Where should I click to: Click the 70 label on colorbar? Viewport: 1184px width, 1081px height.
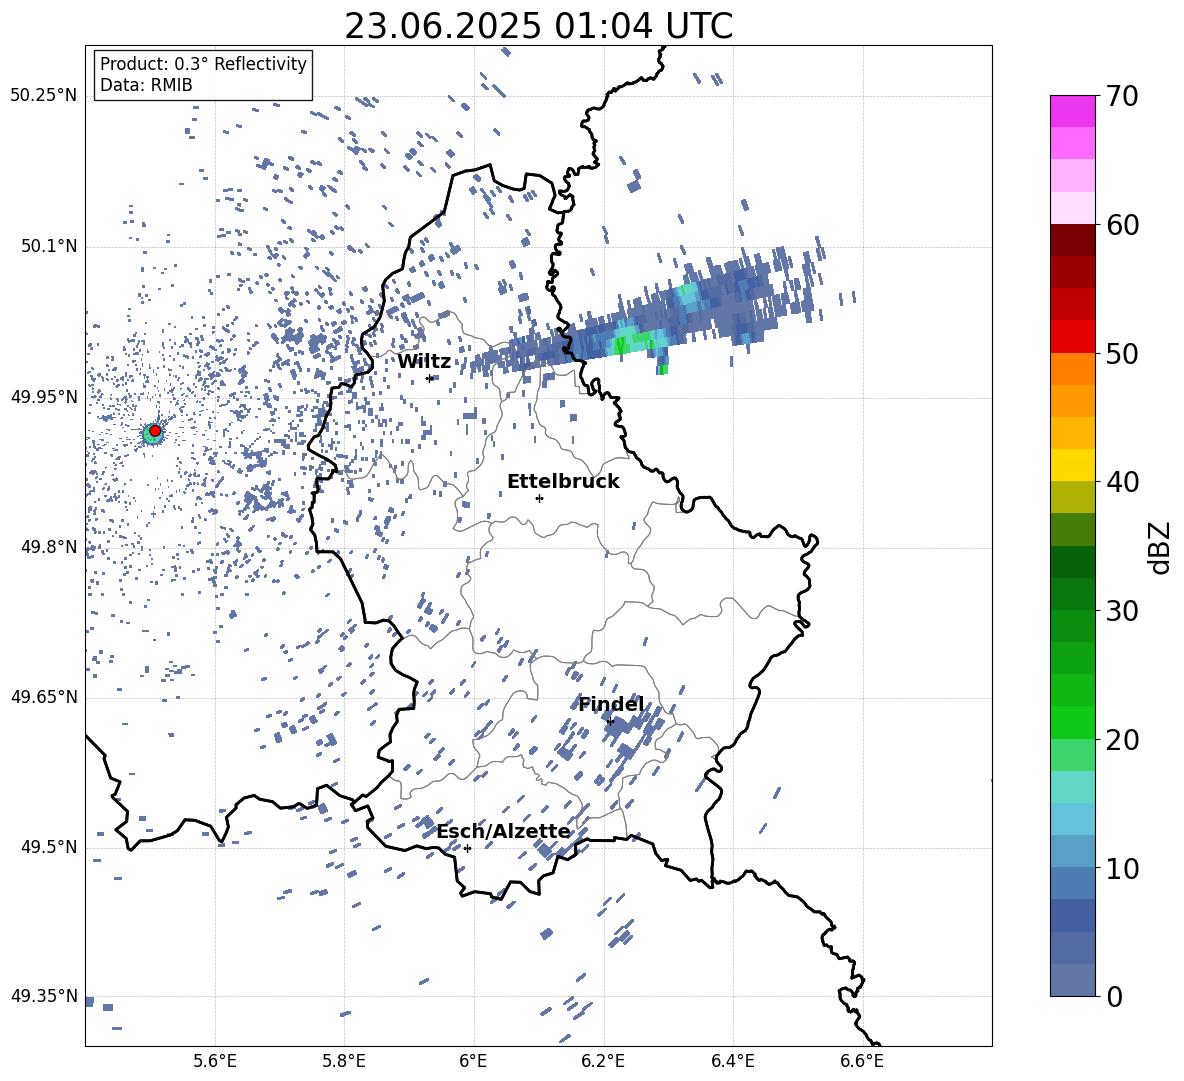tap(1122, 97)
